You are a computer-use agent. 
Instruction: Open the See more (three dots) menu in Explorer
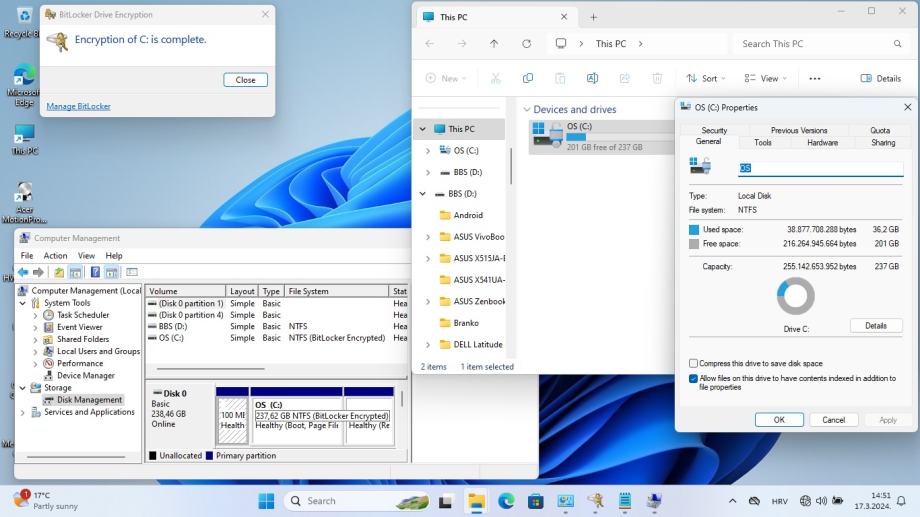pos(814,78)
